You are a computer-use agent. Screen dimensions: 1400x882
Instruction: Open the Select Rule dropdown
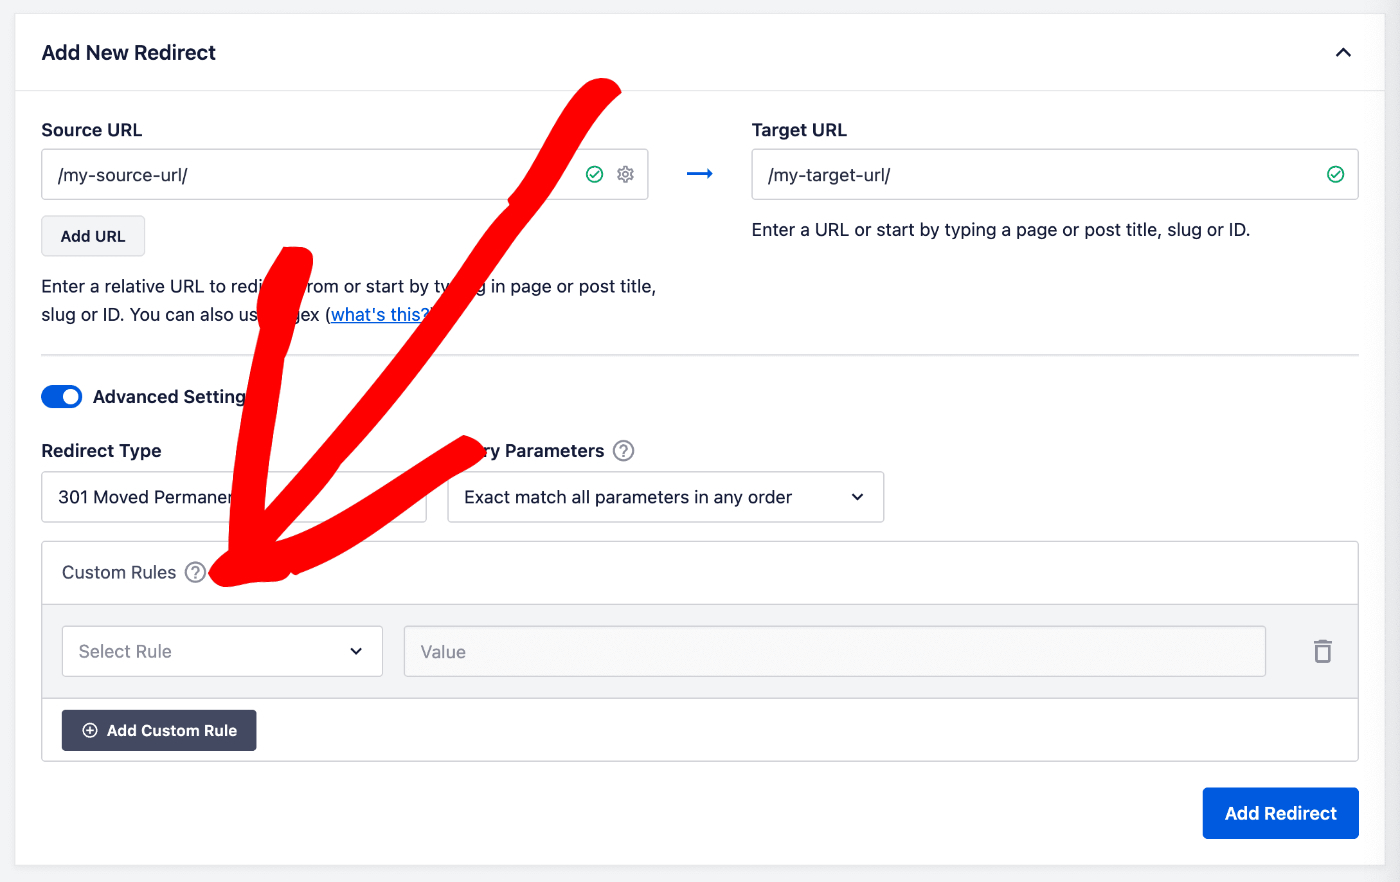(x=222, y=651)
